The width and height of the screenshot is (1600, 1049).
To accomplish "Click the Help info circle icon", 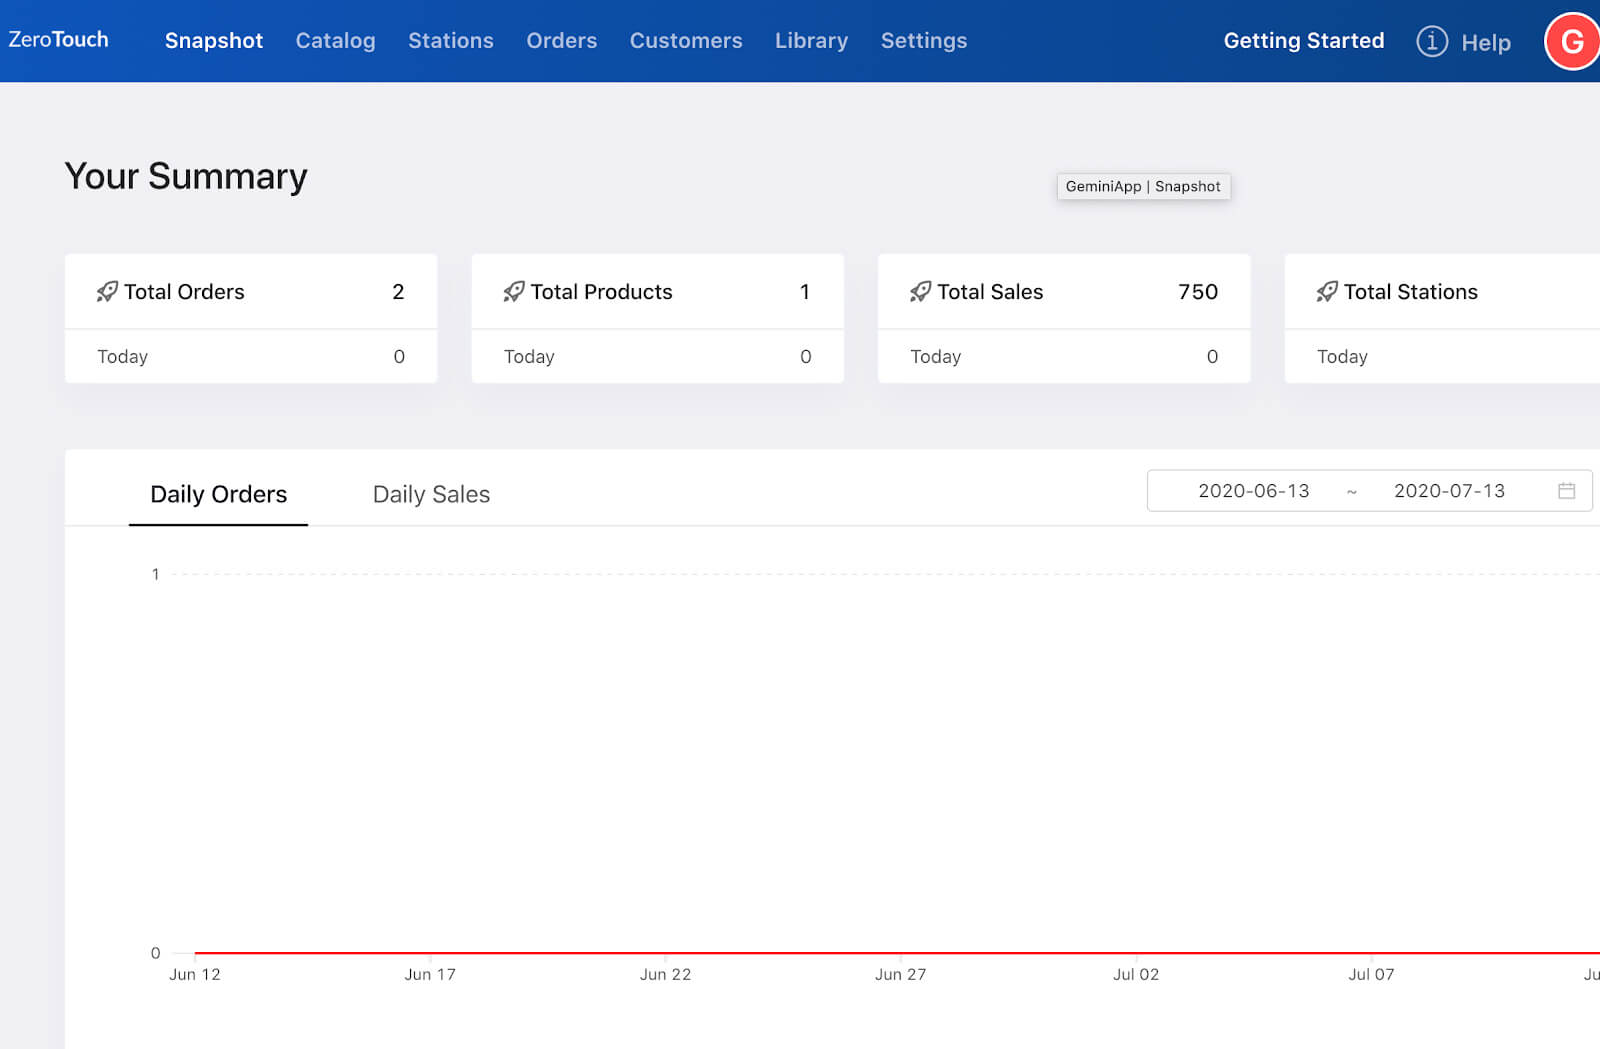I will [1432, 41].
